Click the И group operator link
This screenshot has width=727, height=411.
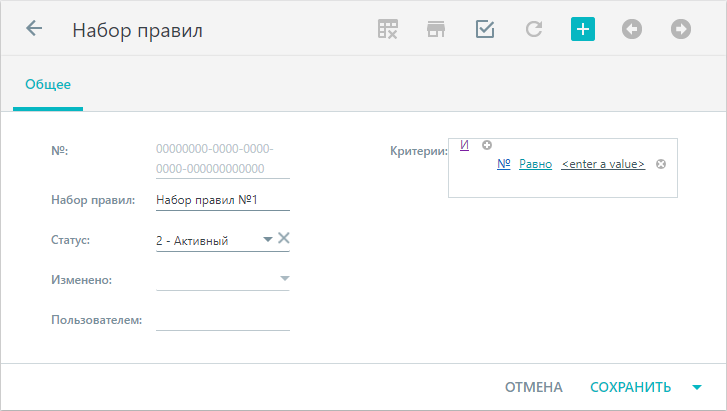click(465, 145)
